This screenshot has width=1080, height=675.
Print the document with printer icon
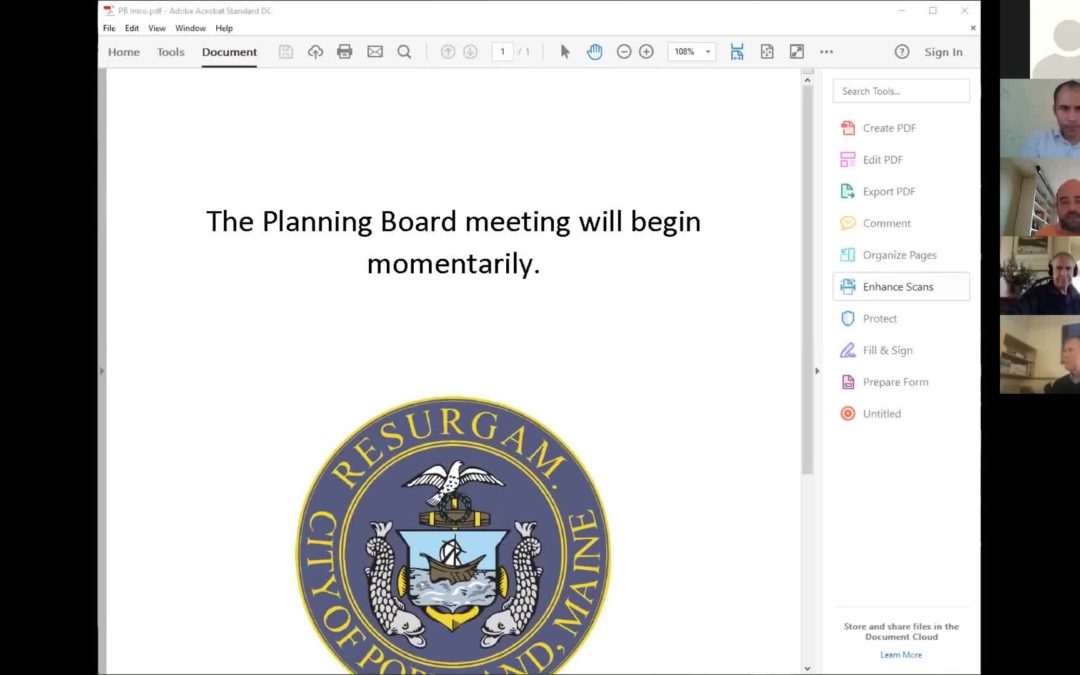click(345, 52)
